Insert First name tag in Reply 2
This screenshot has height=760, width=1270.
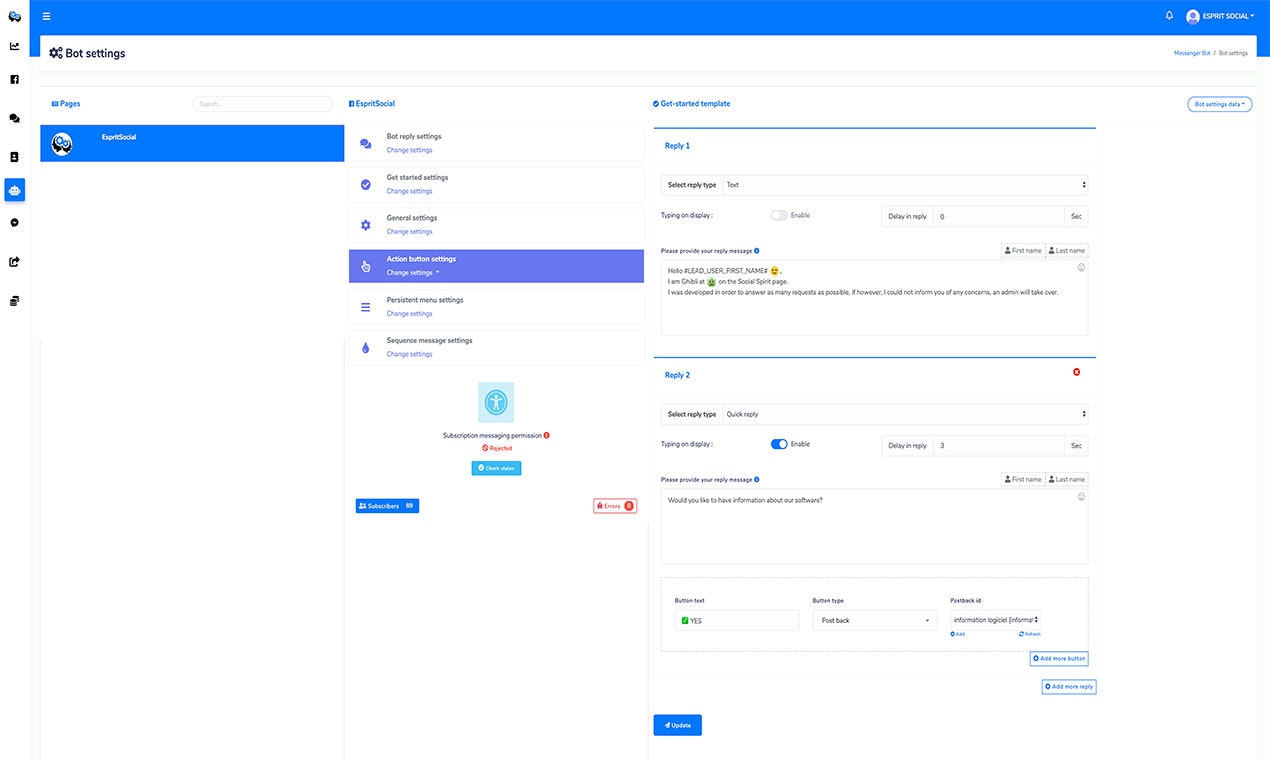point(1023,479)
